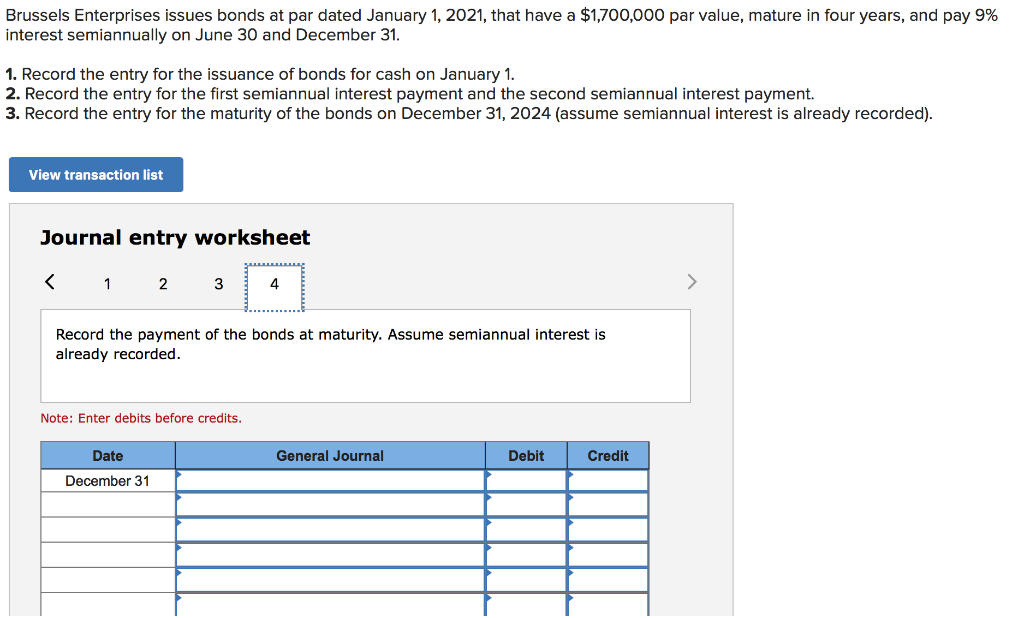Select journal entry tab 3

coord(218,284)
